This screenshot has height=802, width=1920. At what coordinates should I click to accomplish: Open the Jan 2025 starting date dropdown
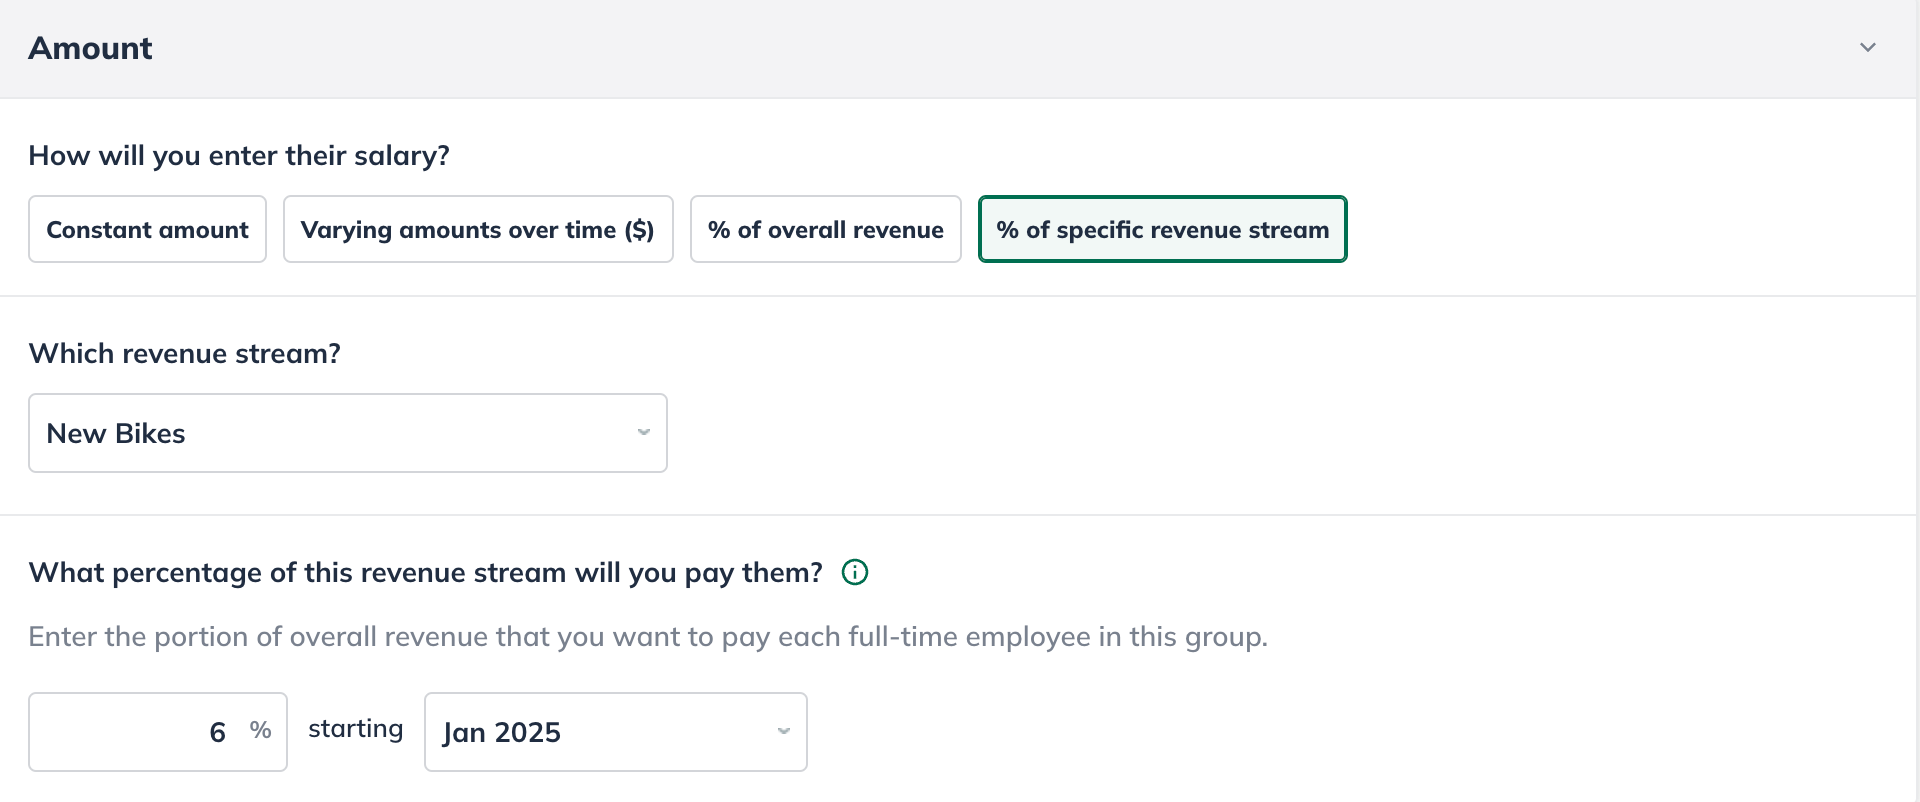(616, 732)
